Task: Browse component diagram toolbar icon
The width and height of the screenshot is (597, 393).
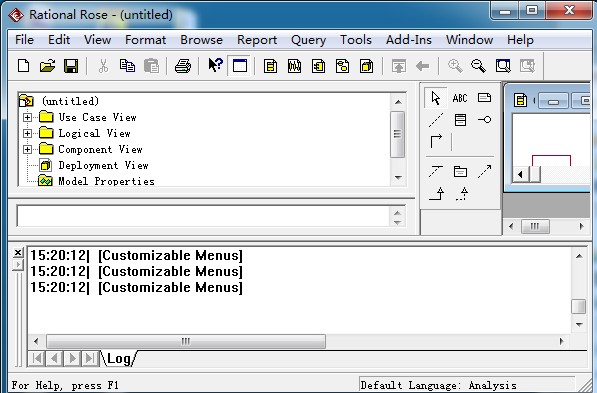Action: tap(318, 66)
